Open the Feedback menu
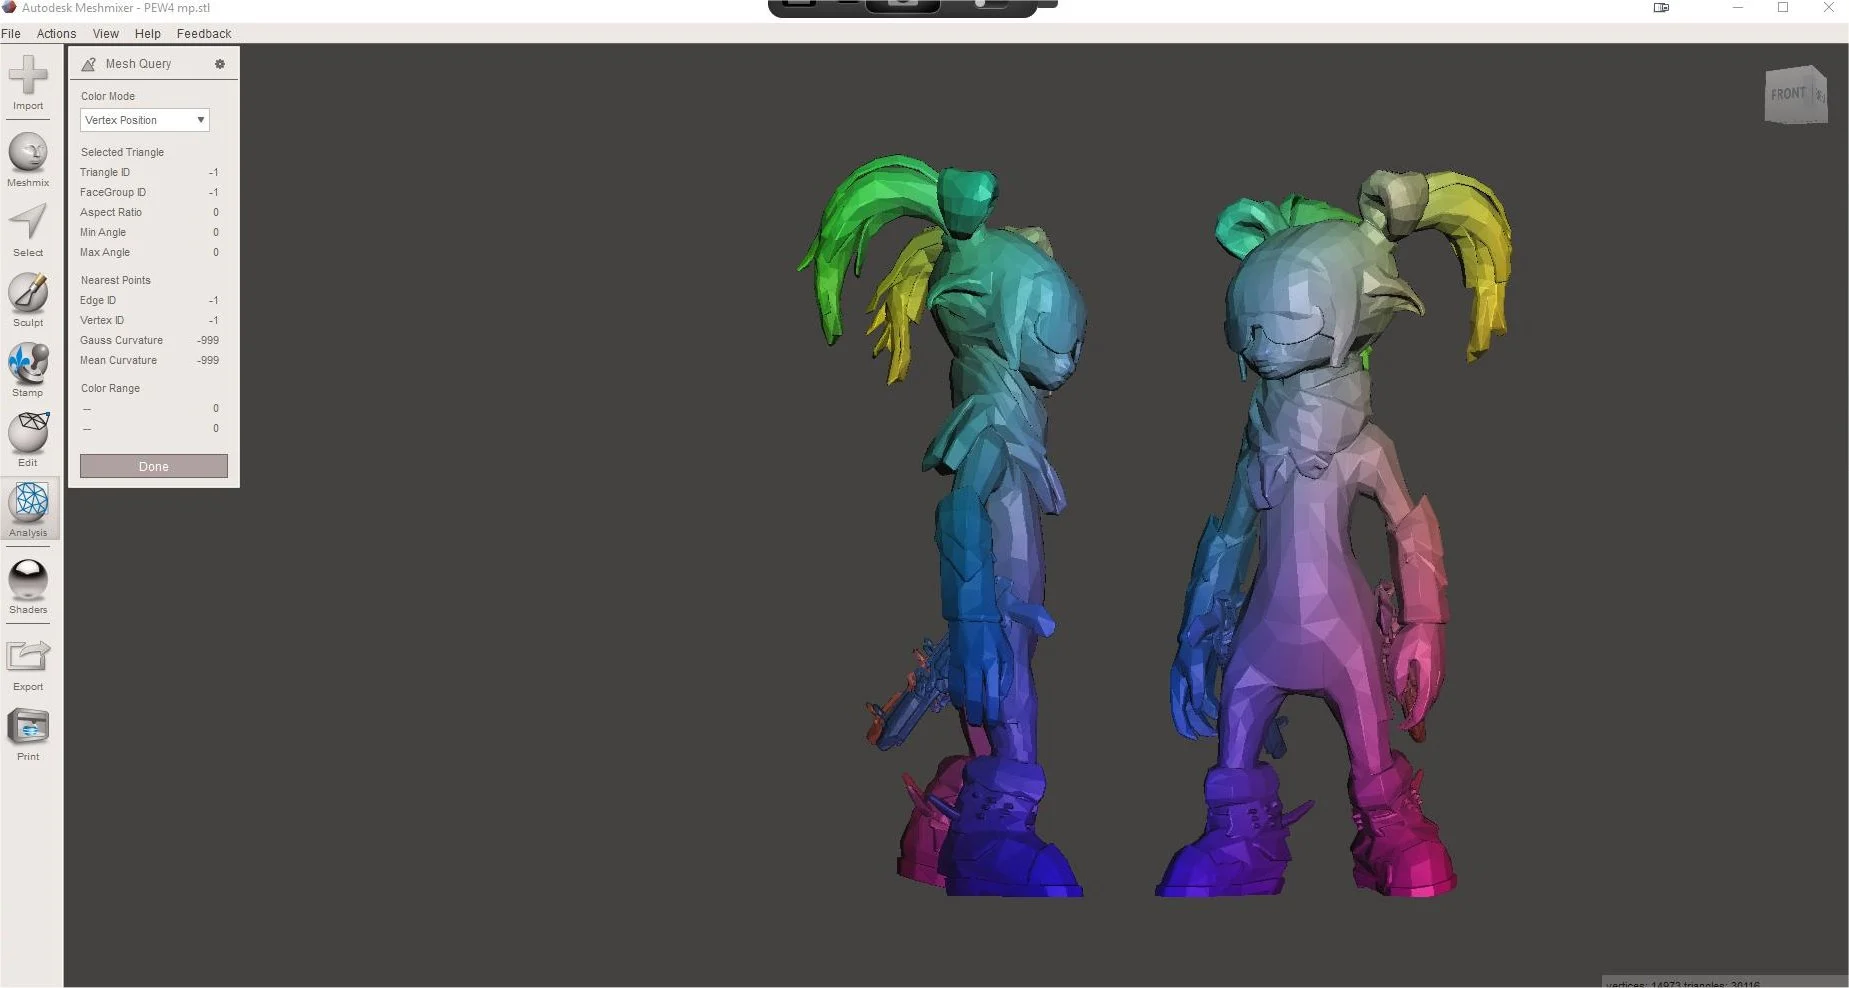Screen dimensions: 1849x988 point(204,33)
